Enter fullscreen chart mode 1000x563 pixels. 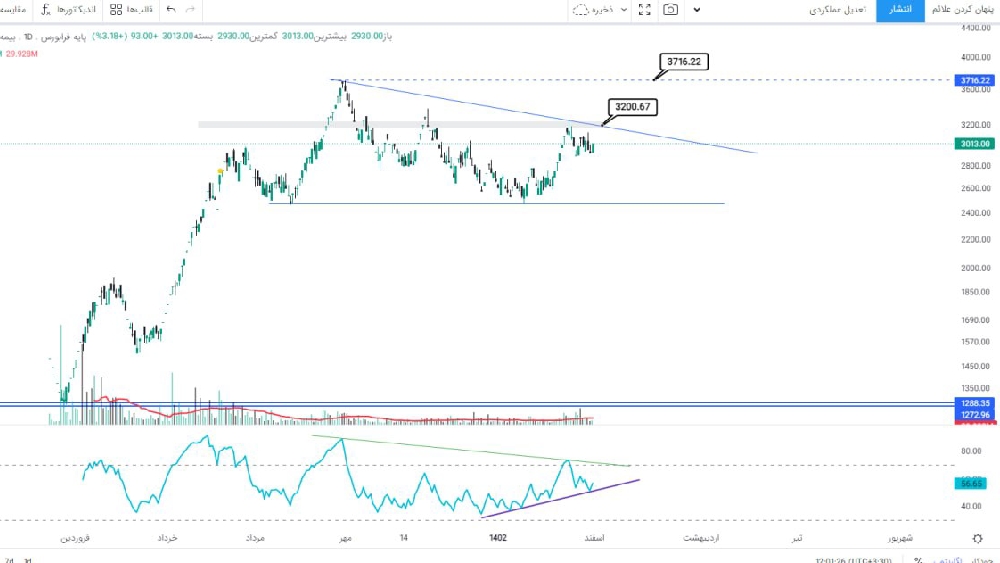tap(645, 10)
